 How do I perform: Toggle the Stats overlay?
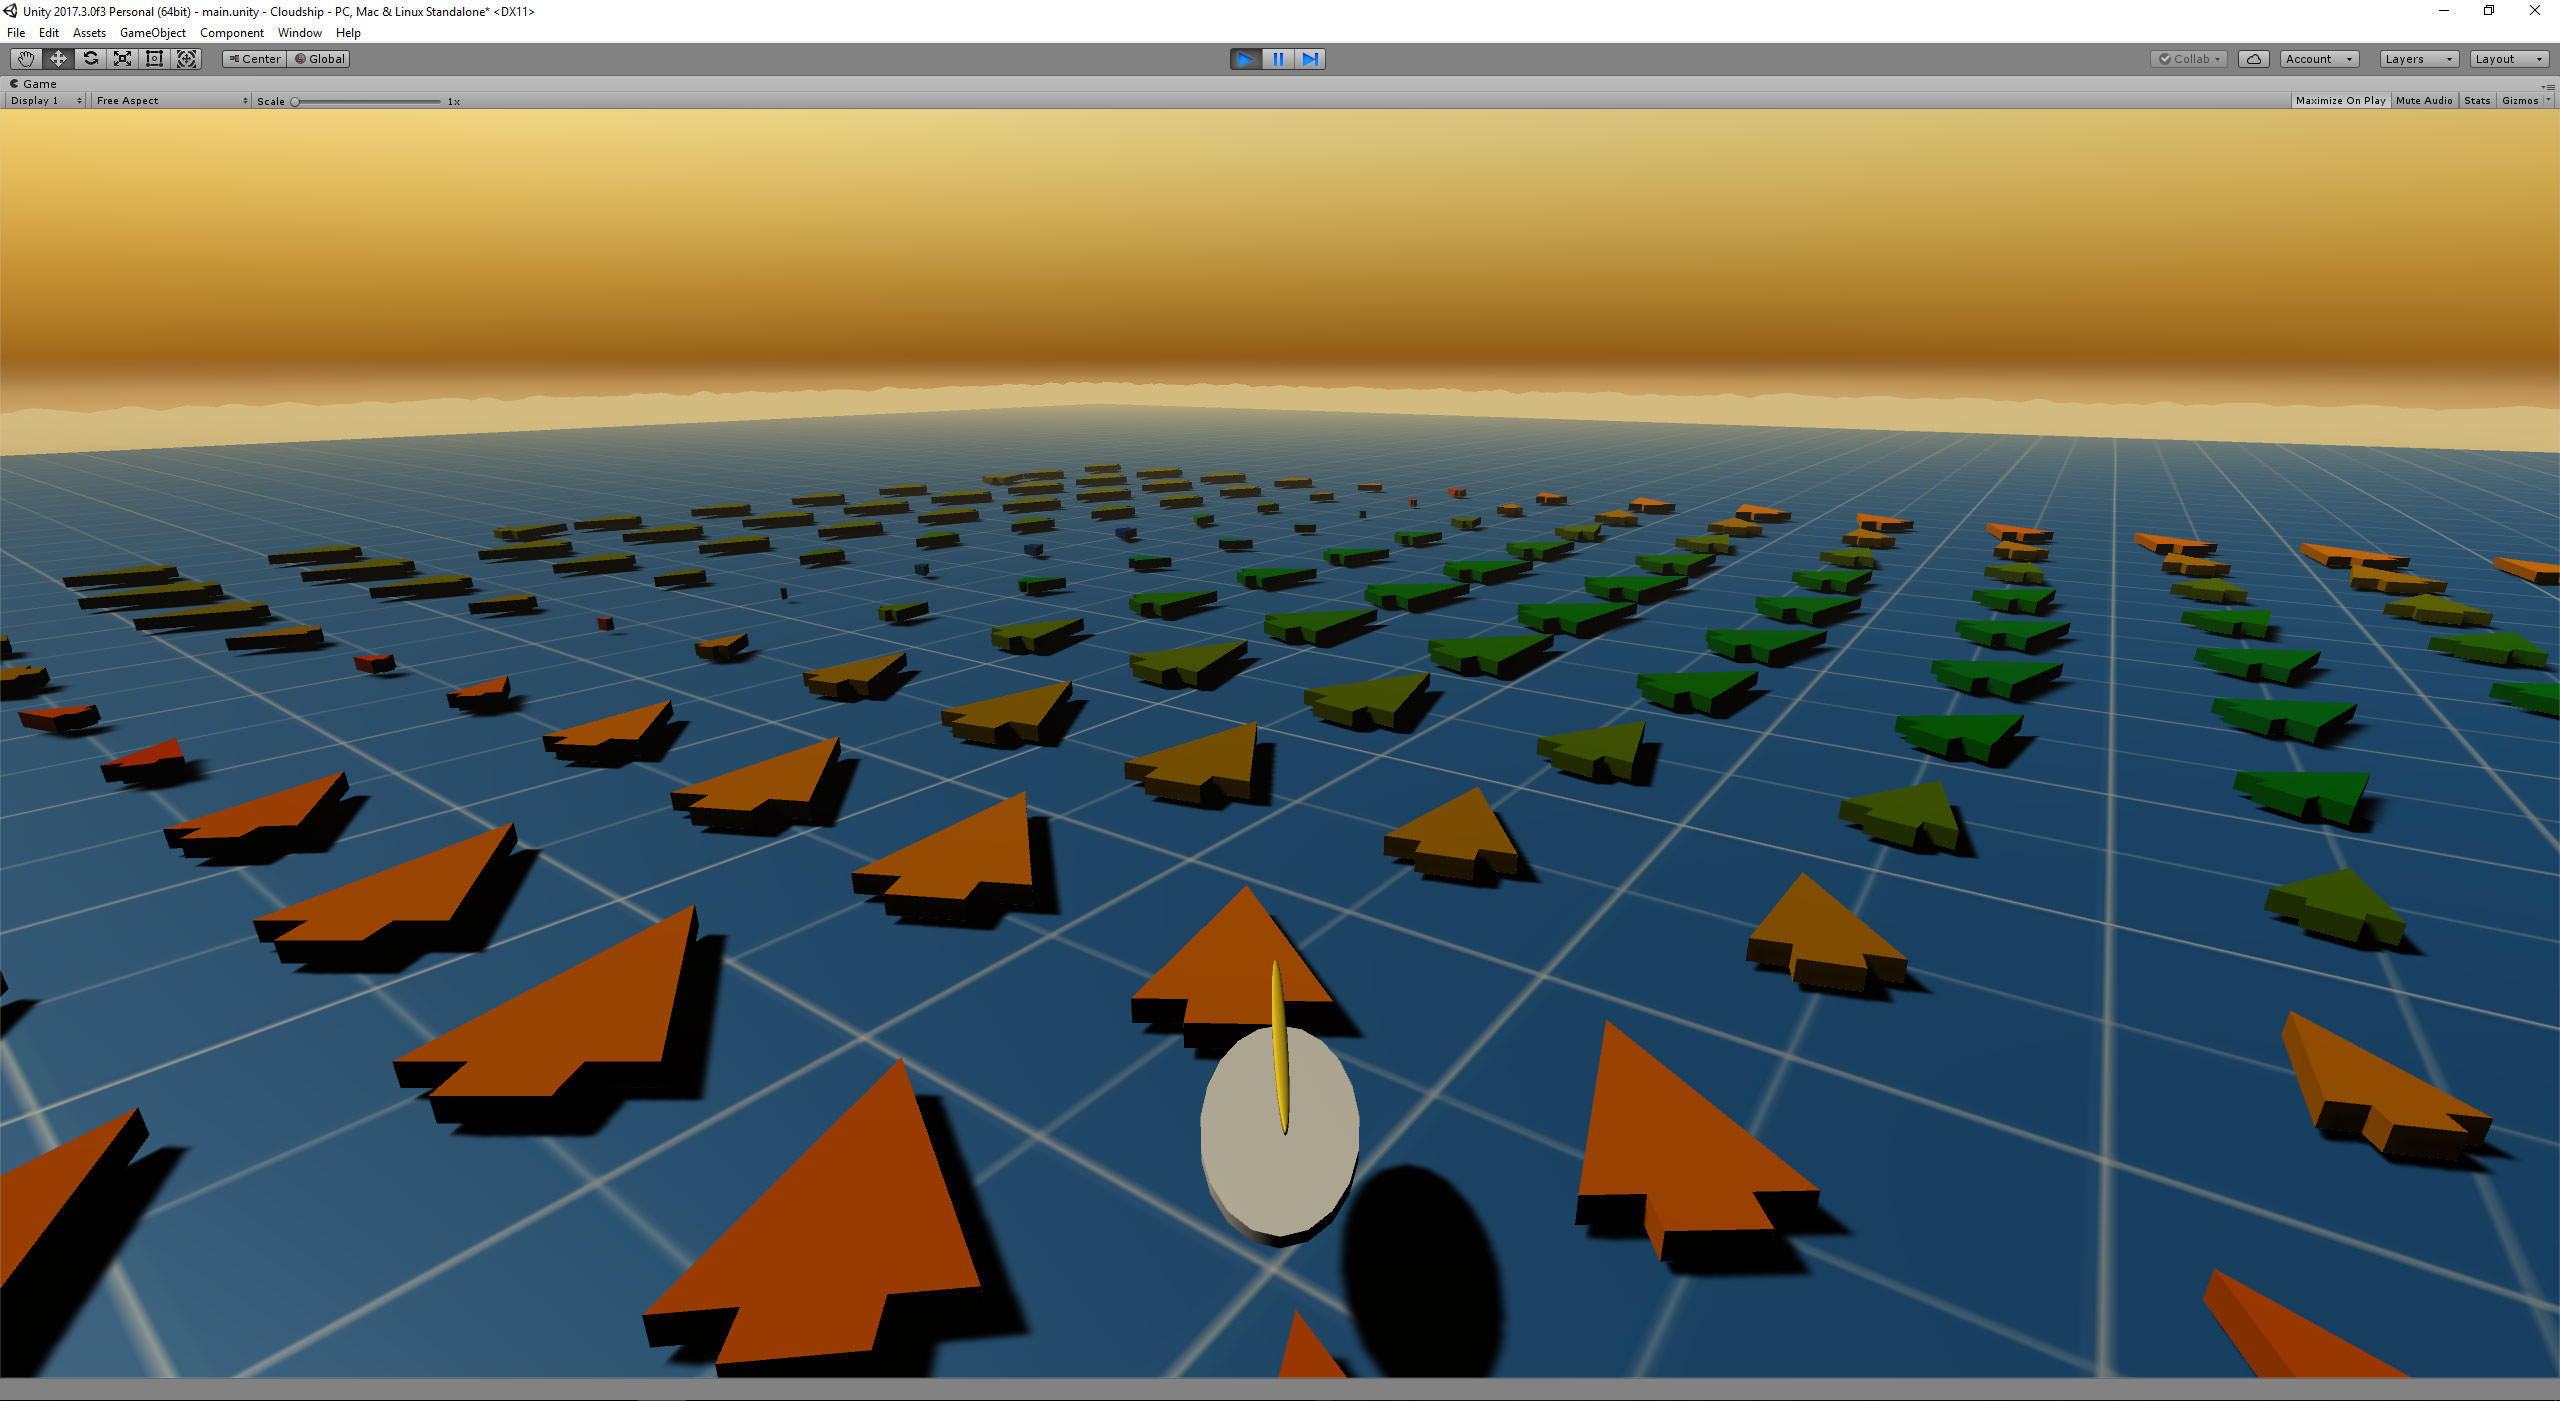coord(2477,100)
